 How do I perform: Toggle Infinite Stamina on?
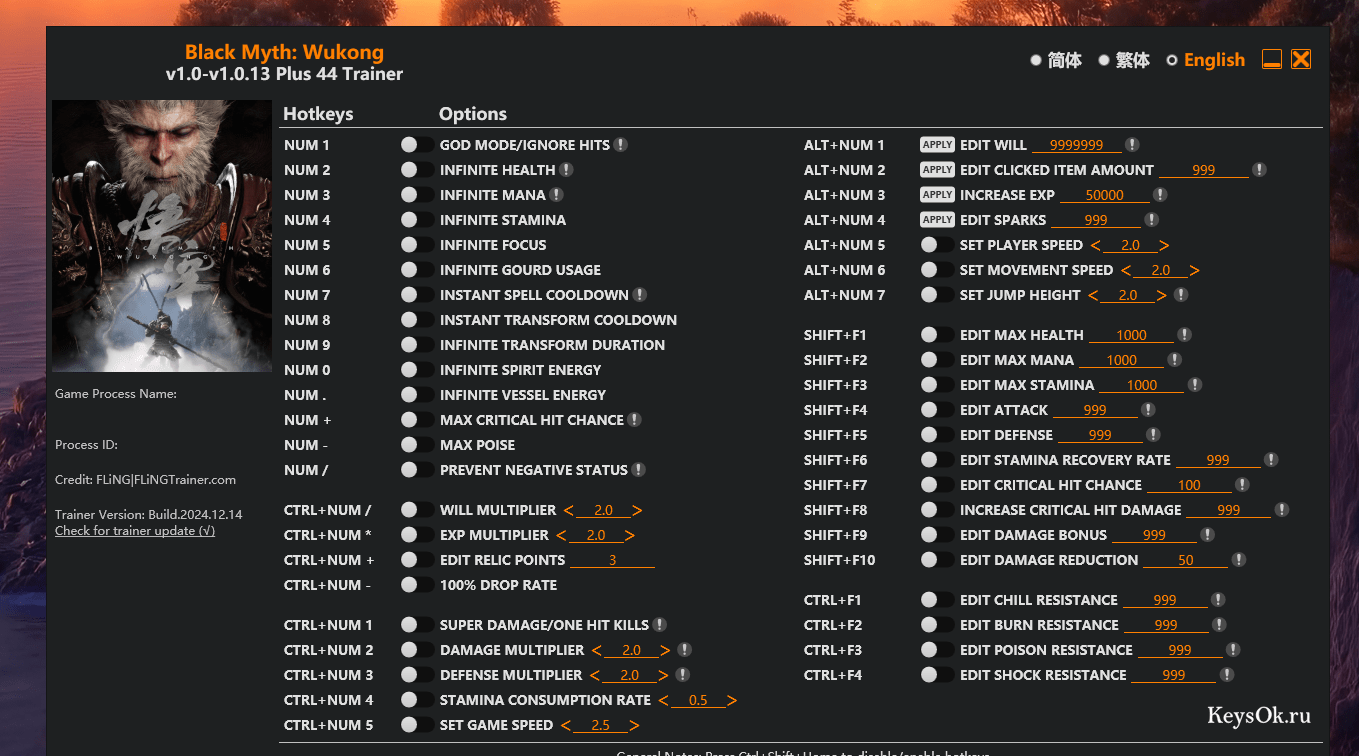click(417, 220)
